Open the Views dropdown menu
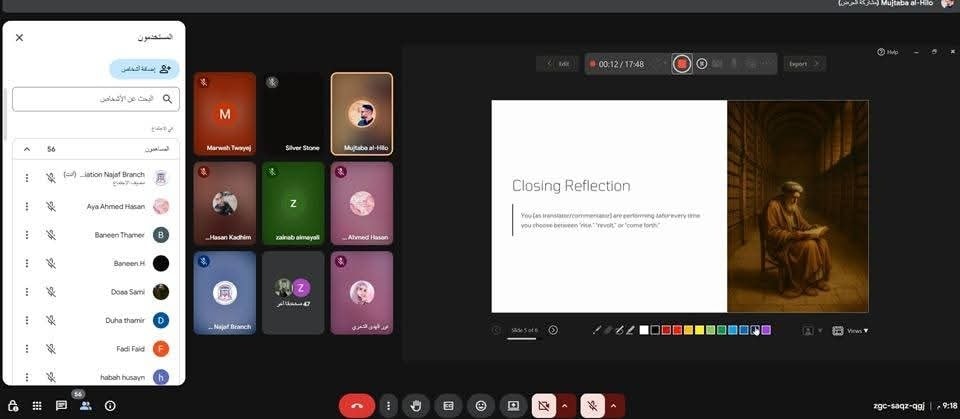 coord(857,330)
